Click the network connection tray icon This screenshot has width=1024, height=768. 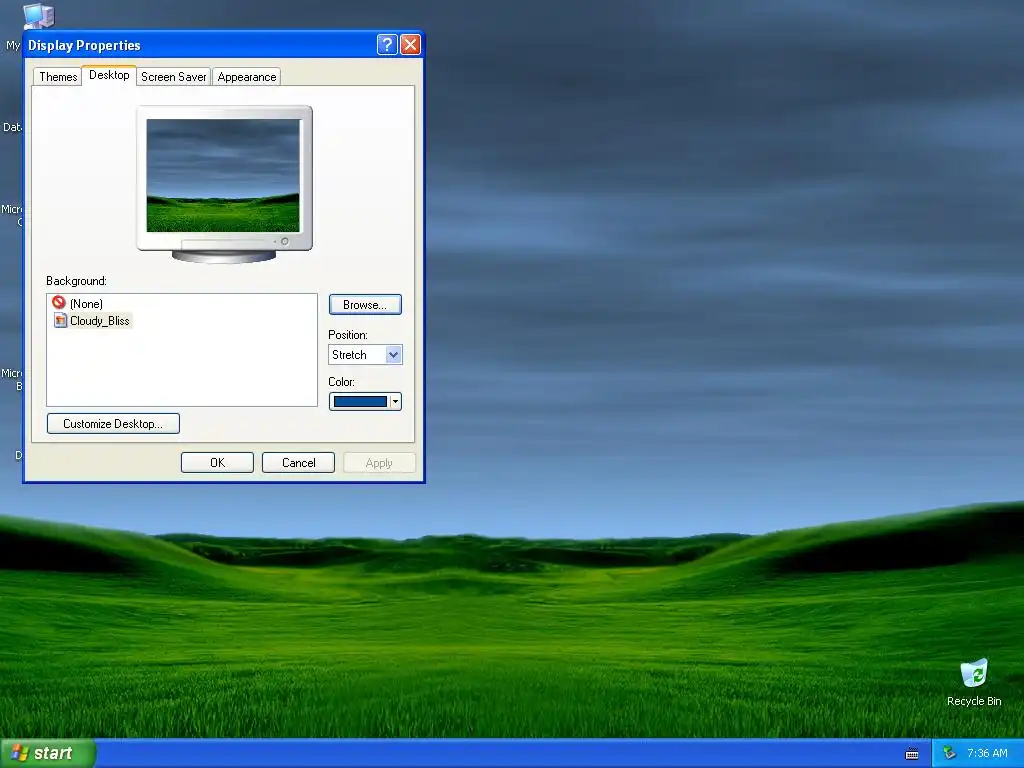[x=950, y=754]
